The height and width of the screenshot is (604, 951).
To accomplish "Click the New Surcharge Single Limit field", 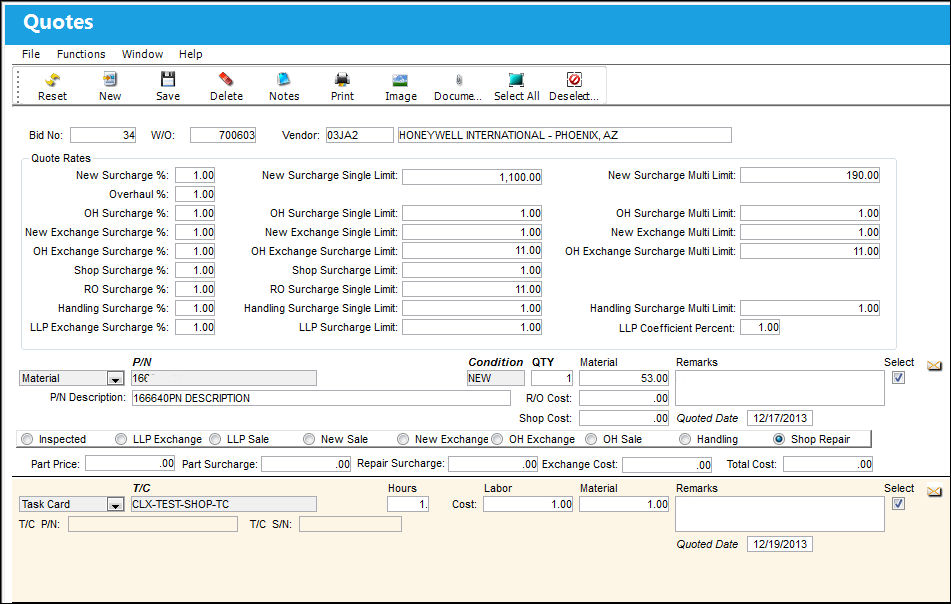I will point(472,177).
